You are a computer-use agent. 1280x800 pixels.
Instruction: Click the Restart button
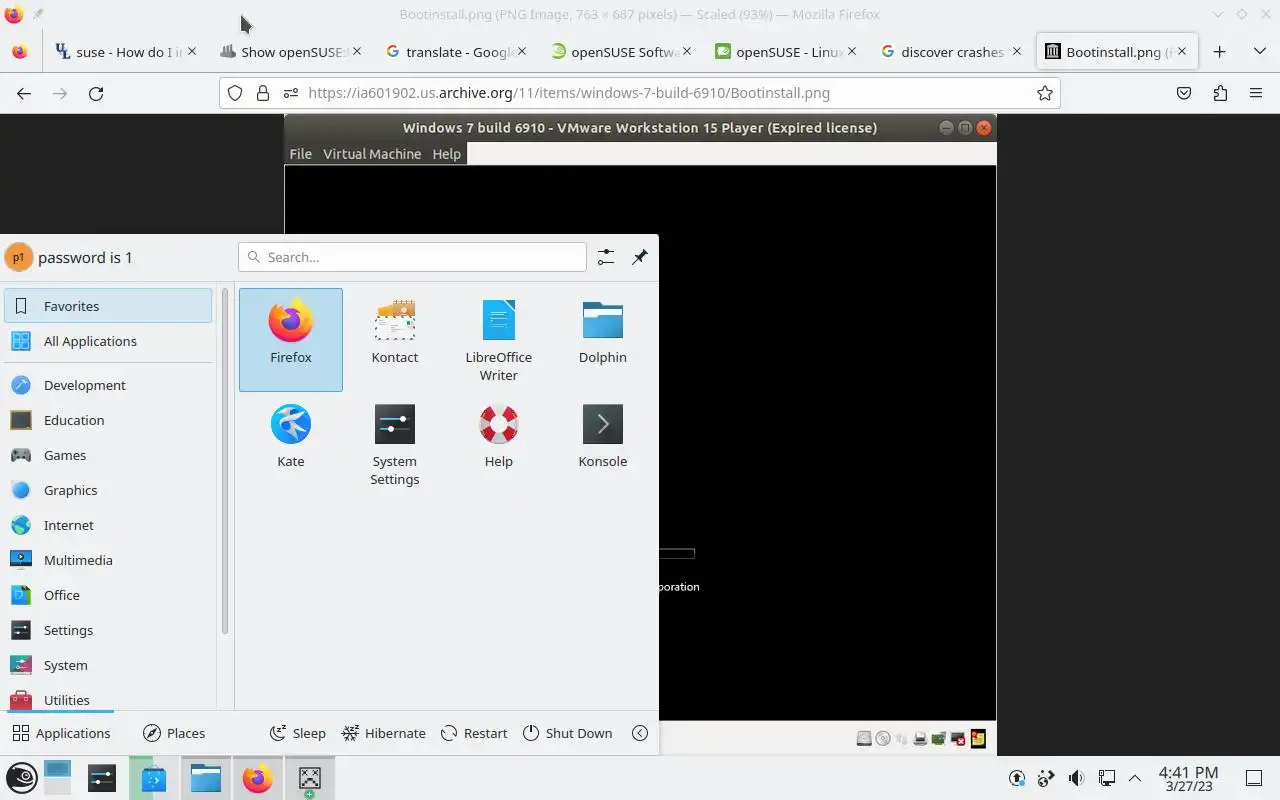(474, 733)
